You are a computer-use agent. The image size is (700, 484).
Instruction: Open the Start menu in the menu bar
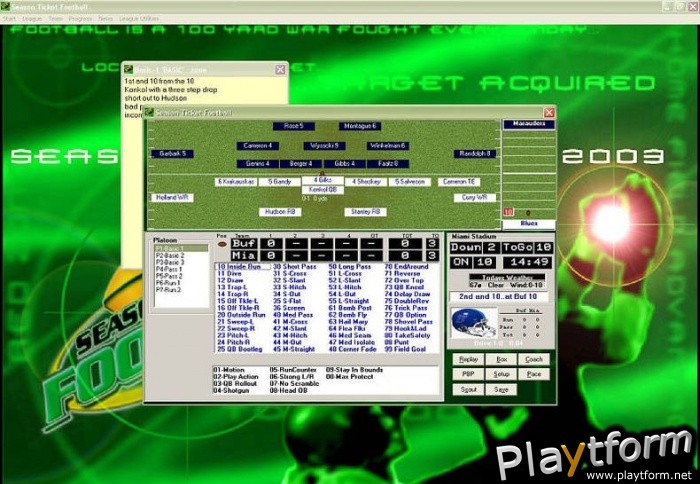(9, 19)
